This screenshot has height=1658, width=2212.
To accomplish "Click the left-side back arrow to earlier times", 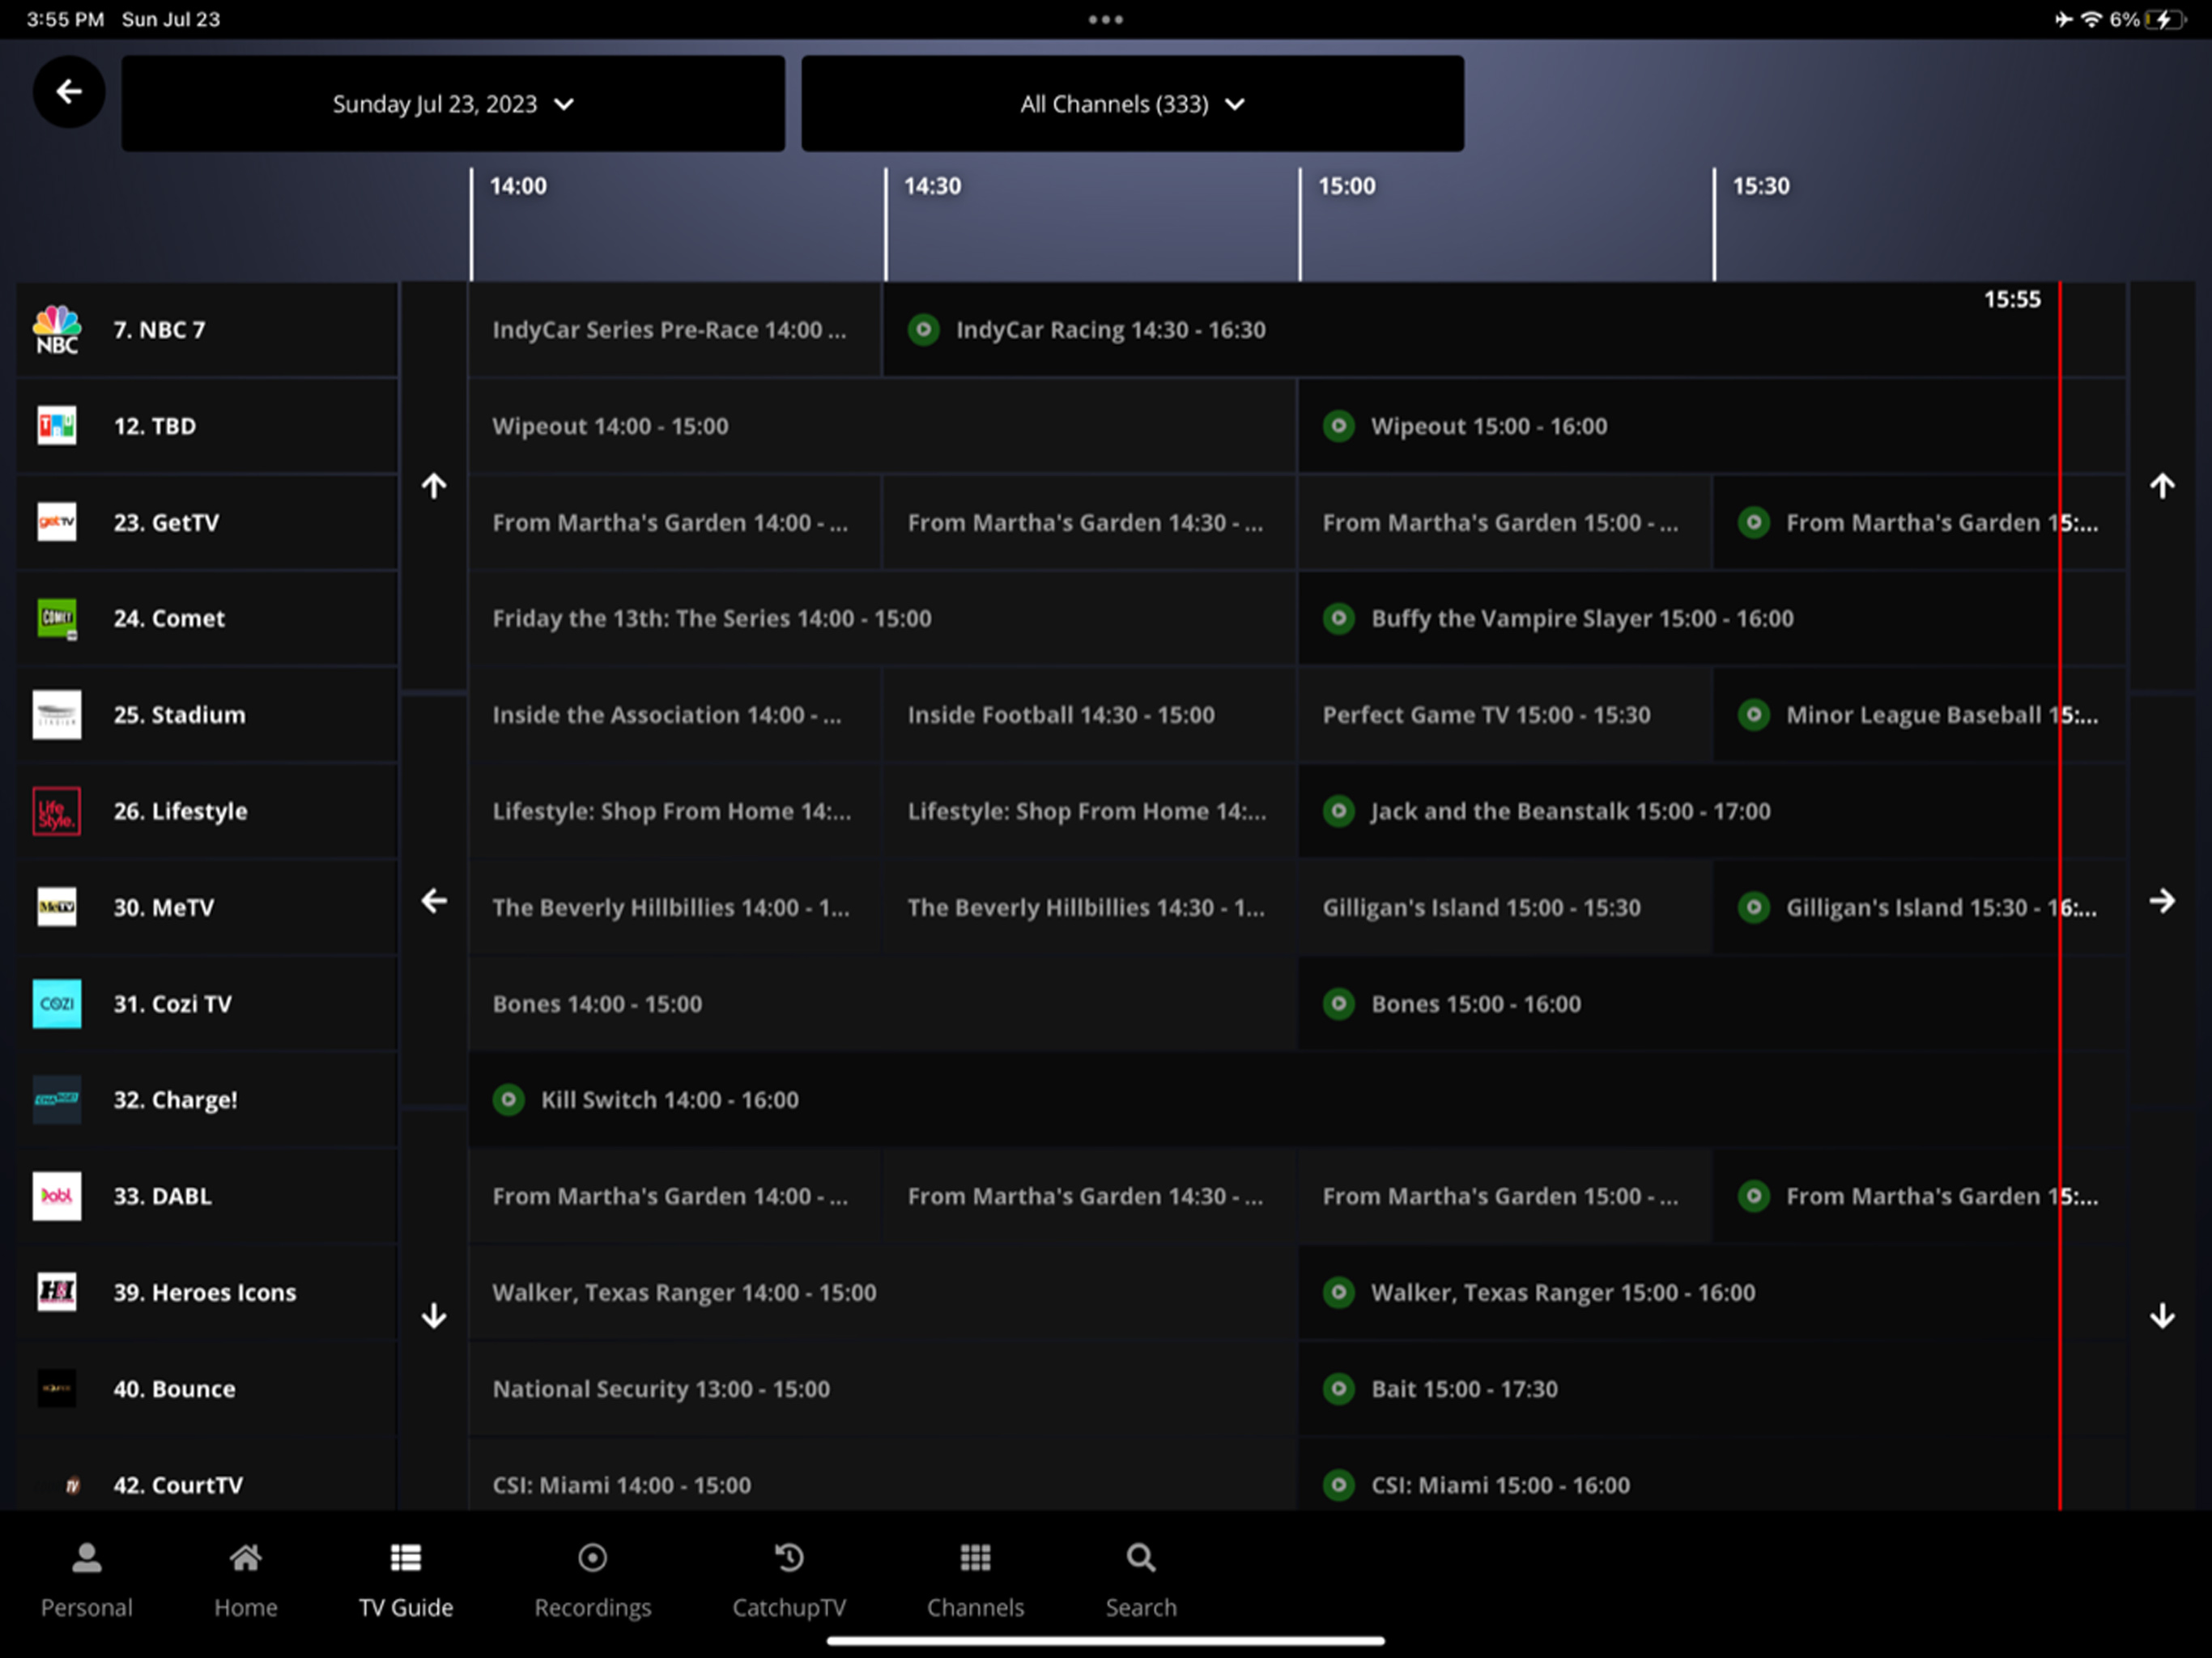I will click(x=434, y=901).
